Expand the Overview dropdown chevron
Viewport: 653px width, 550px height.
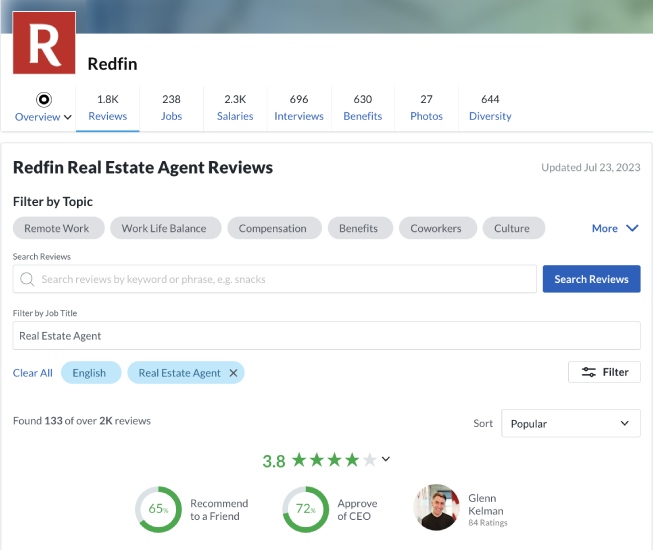pos(67,117)
